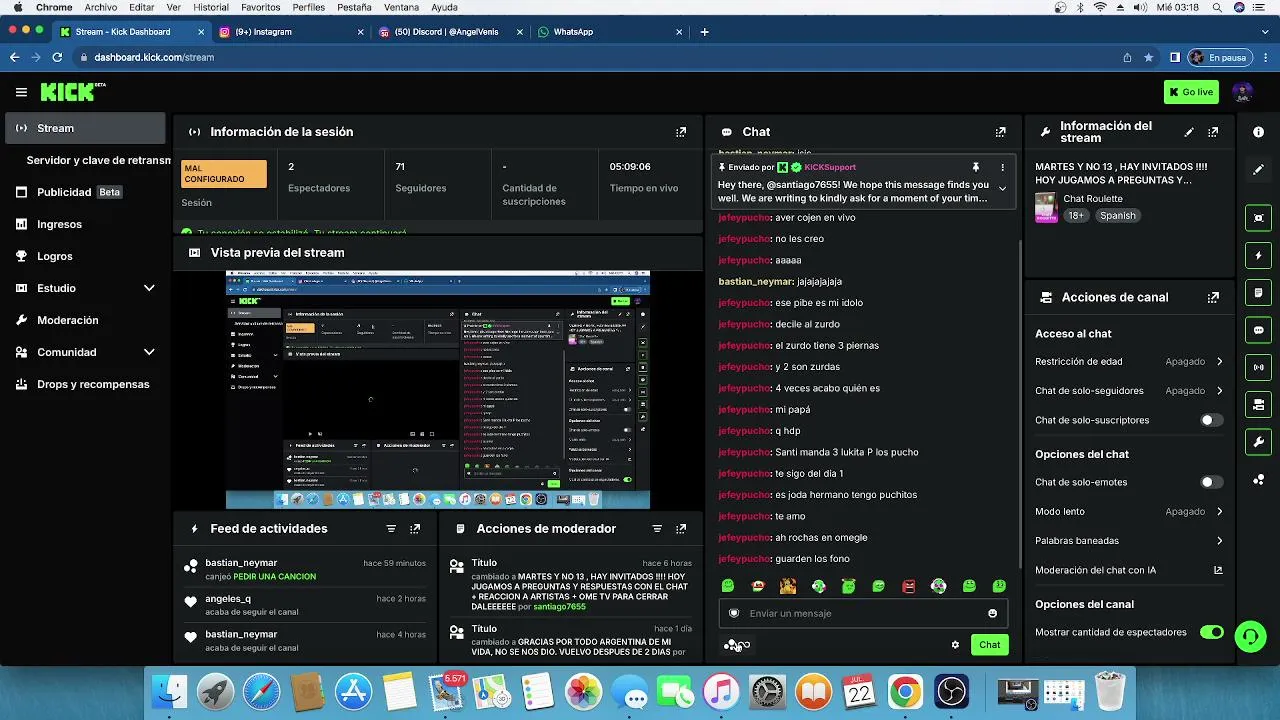Open filter options for Feed de actividades

(391, 529)
